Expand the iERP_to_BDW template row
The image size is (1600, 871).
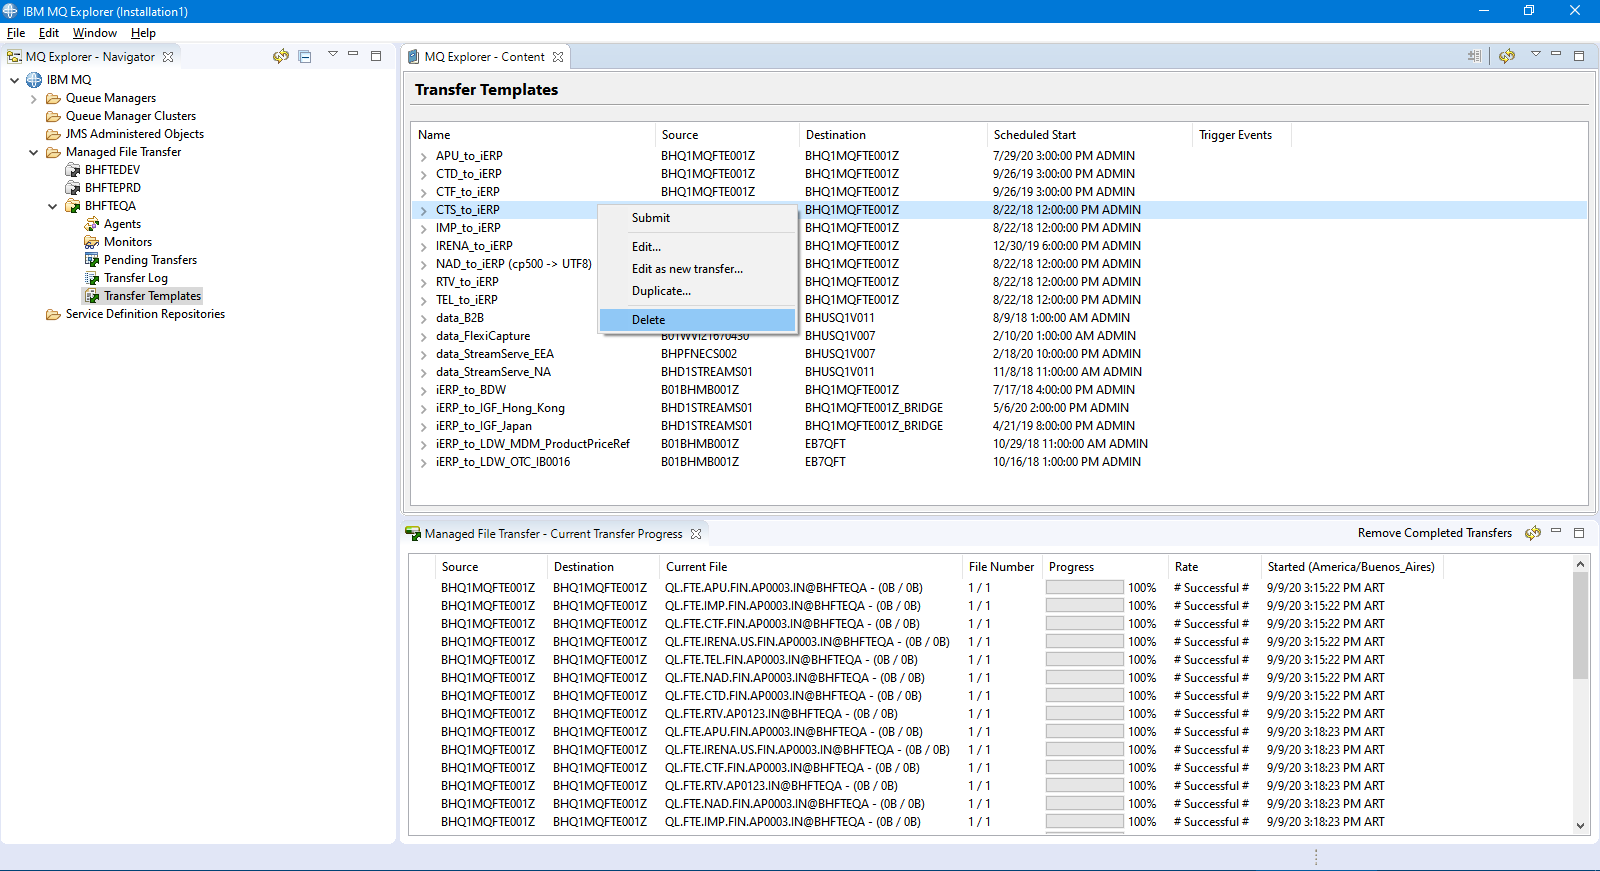click(424, 390)
